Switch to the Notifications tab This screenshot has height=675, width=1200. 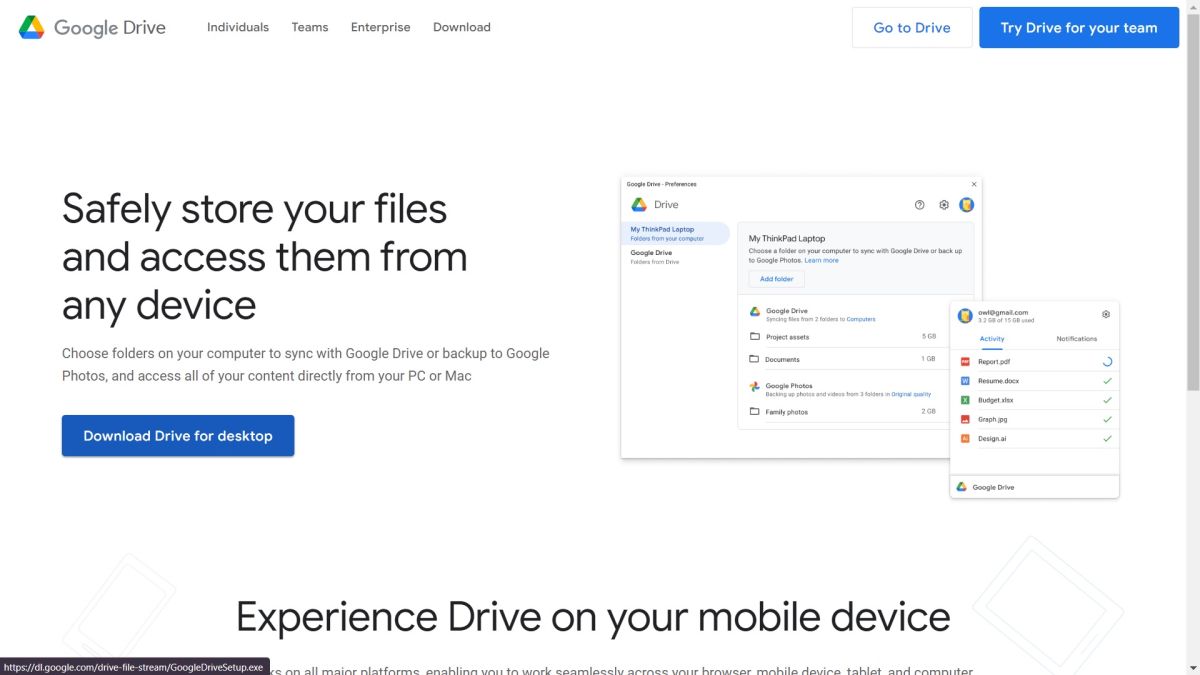click(1077, 338)
